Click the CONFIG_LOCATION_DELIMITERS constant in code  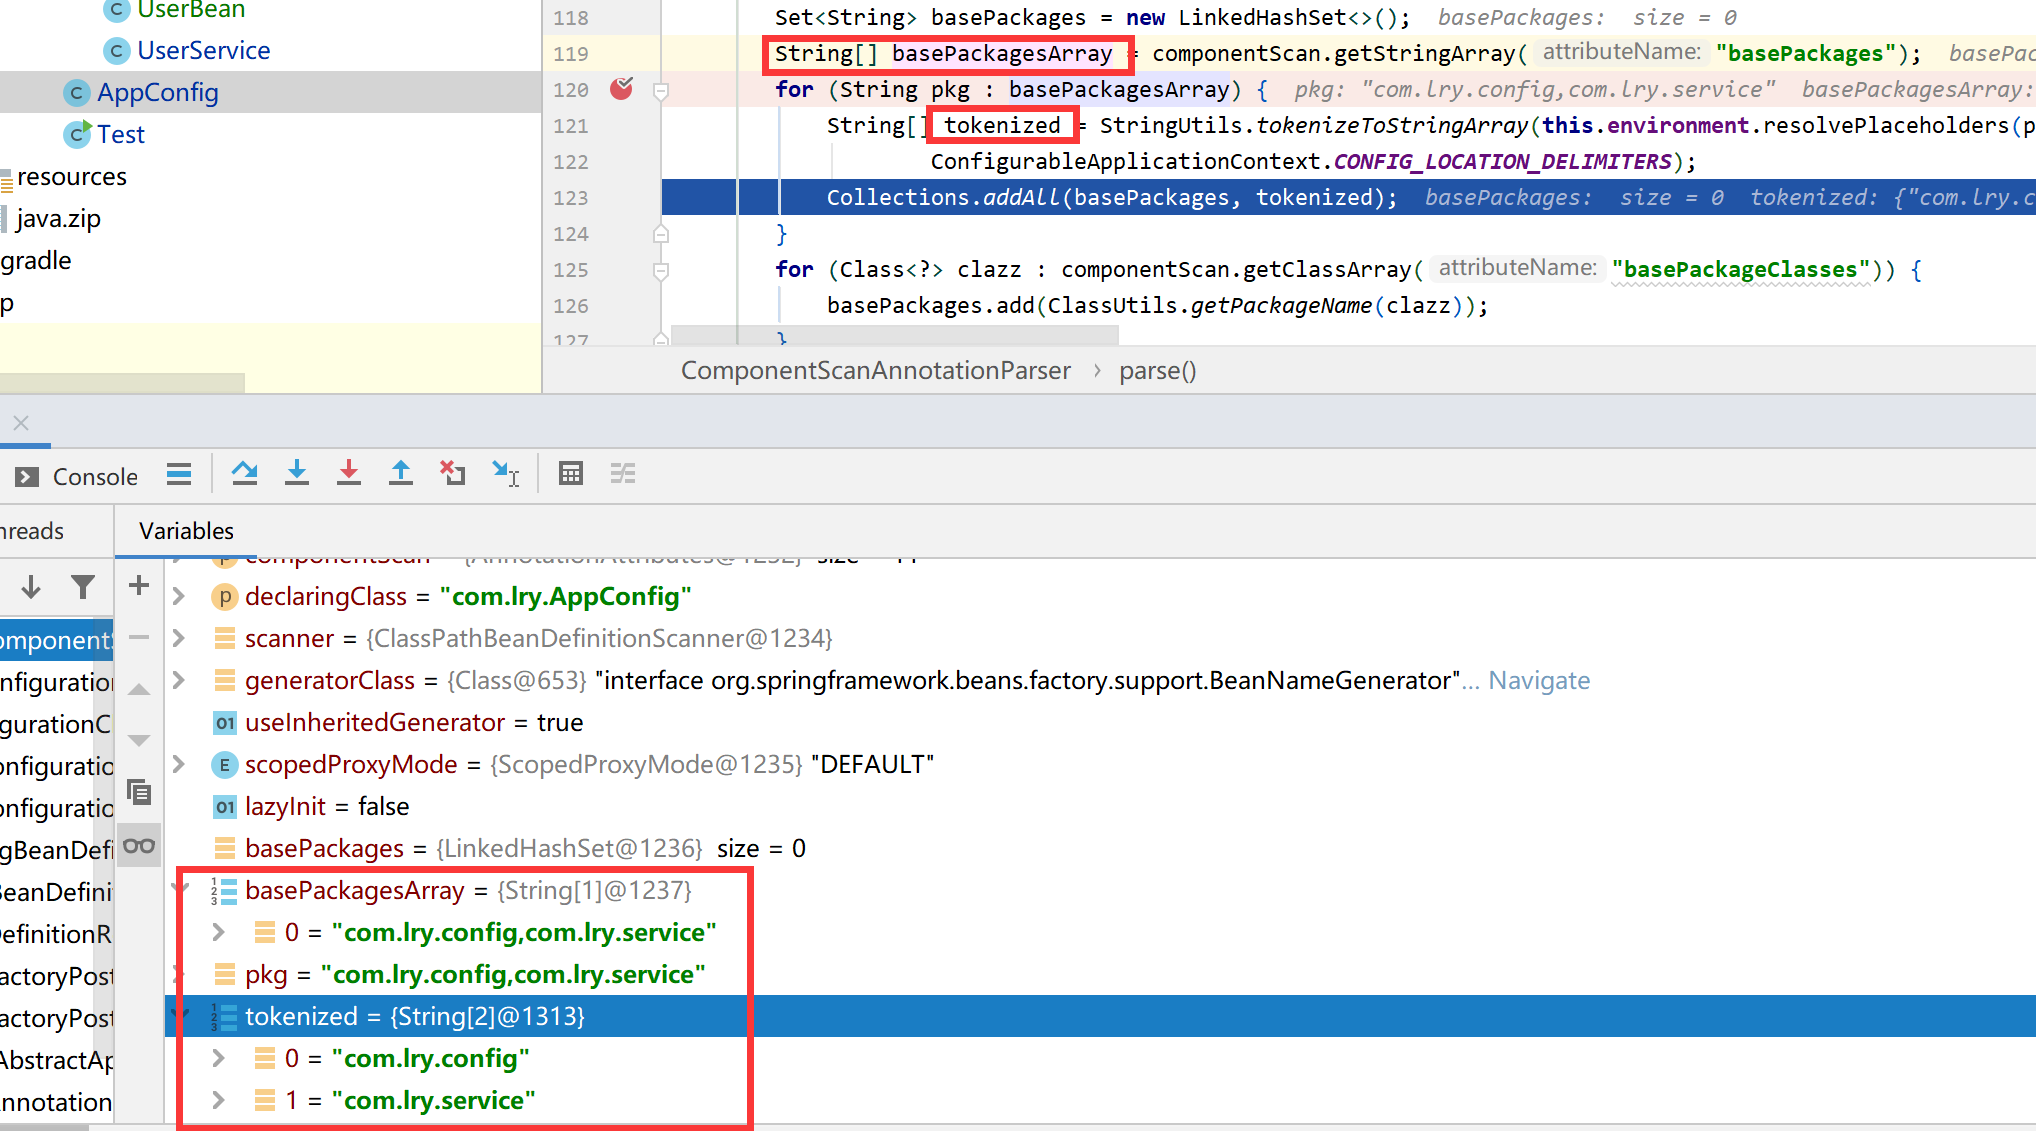tap(1502, 162)
